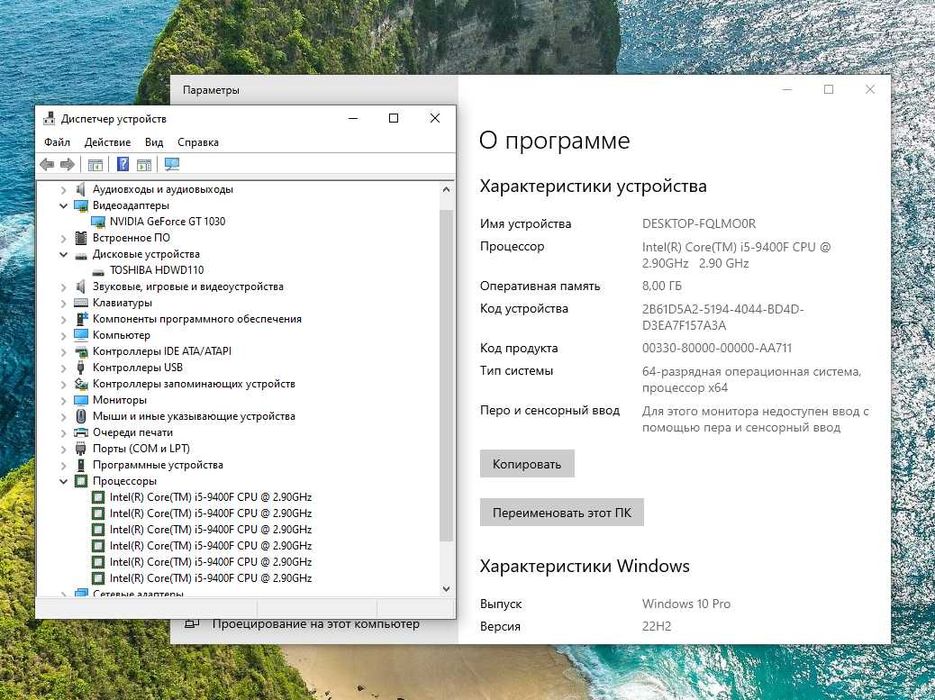Click the blue Help question-mark toolbar icon
Viewport: 935px width, 700px height.
(x=123, y=164)
